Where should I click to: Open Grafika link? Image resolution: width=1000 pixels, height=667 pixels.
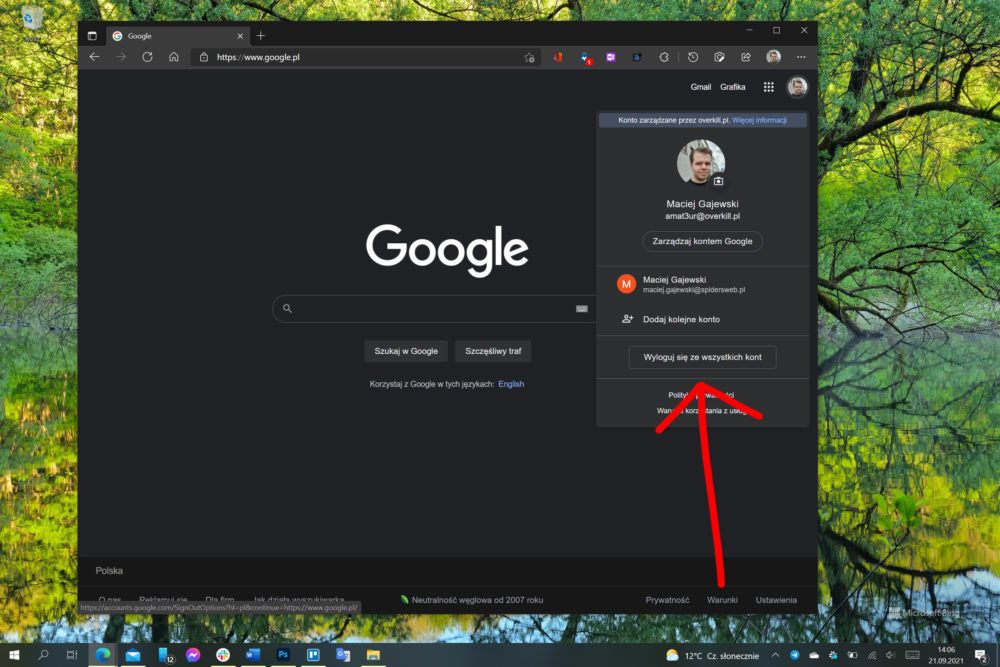pos(732,87)
